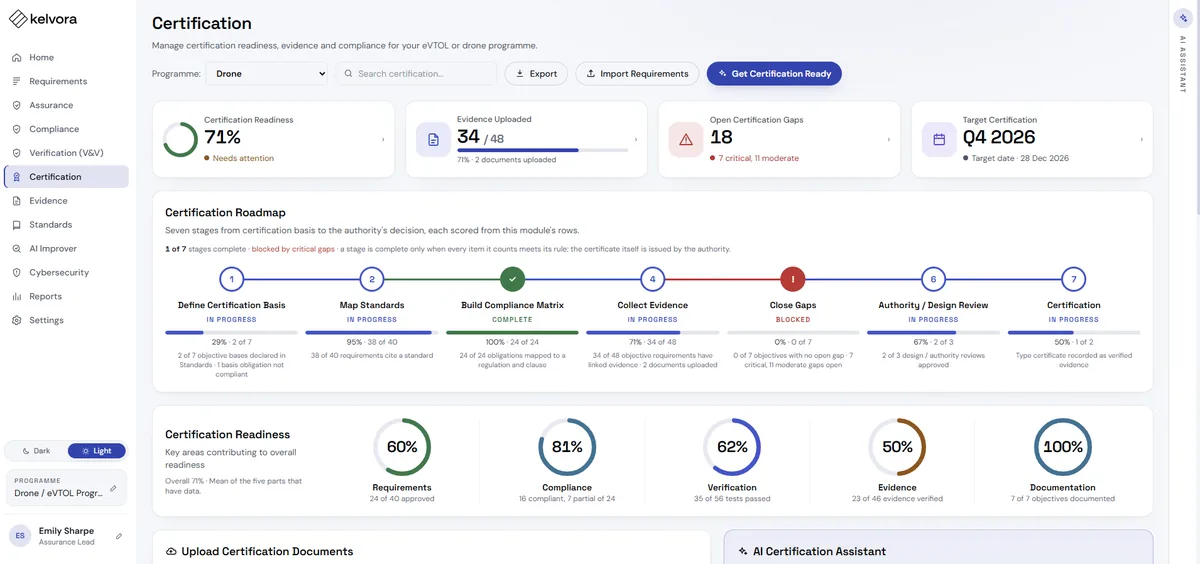The image size is (1200, 564).
Task: Open the Standards menu item
Action: click(66, 225)
